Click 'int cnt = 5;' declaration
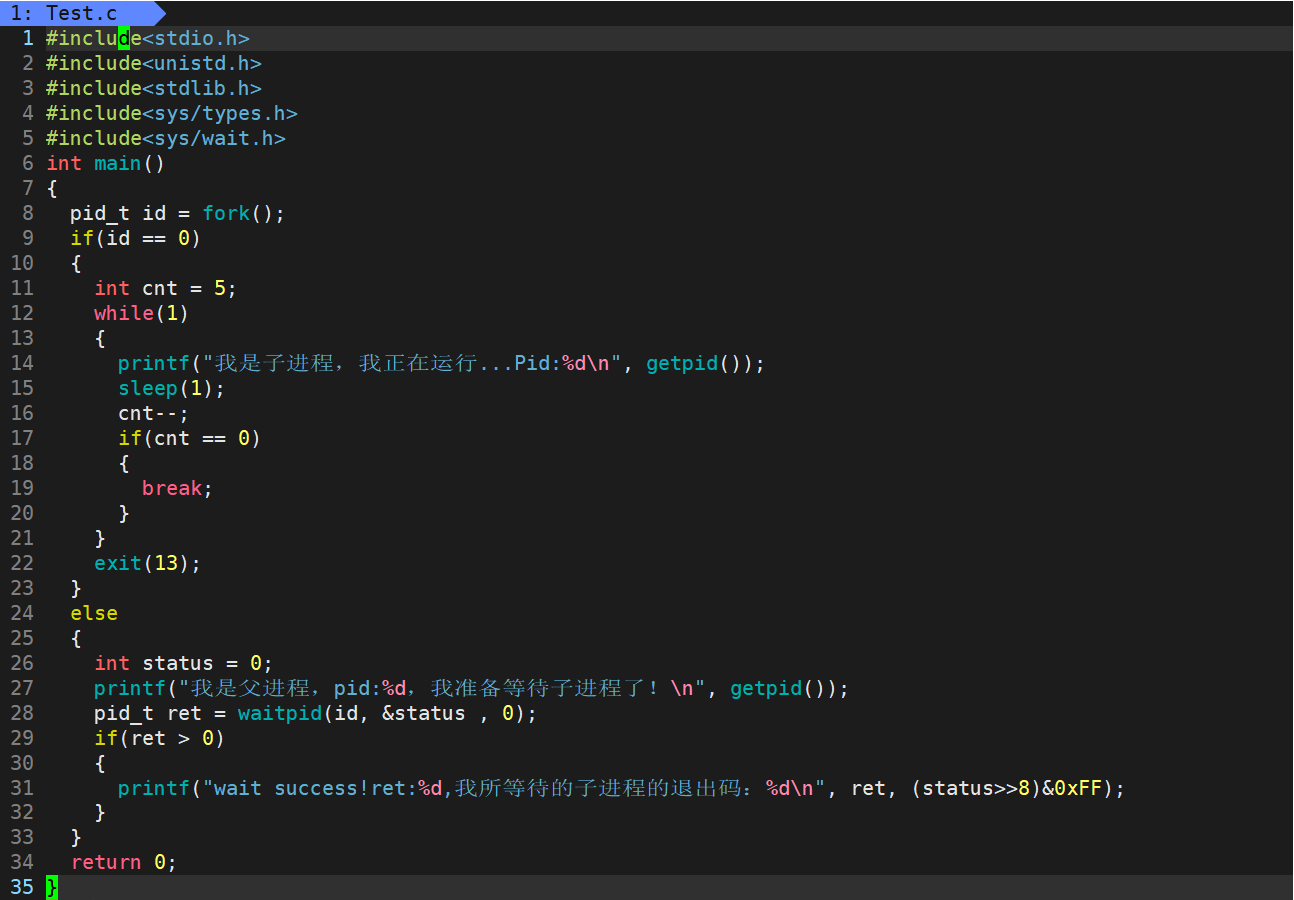This screenshot has height=900, width=1294. (x=165, y=288)
